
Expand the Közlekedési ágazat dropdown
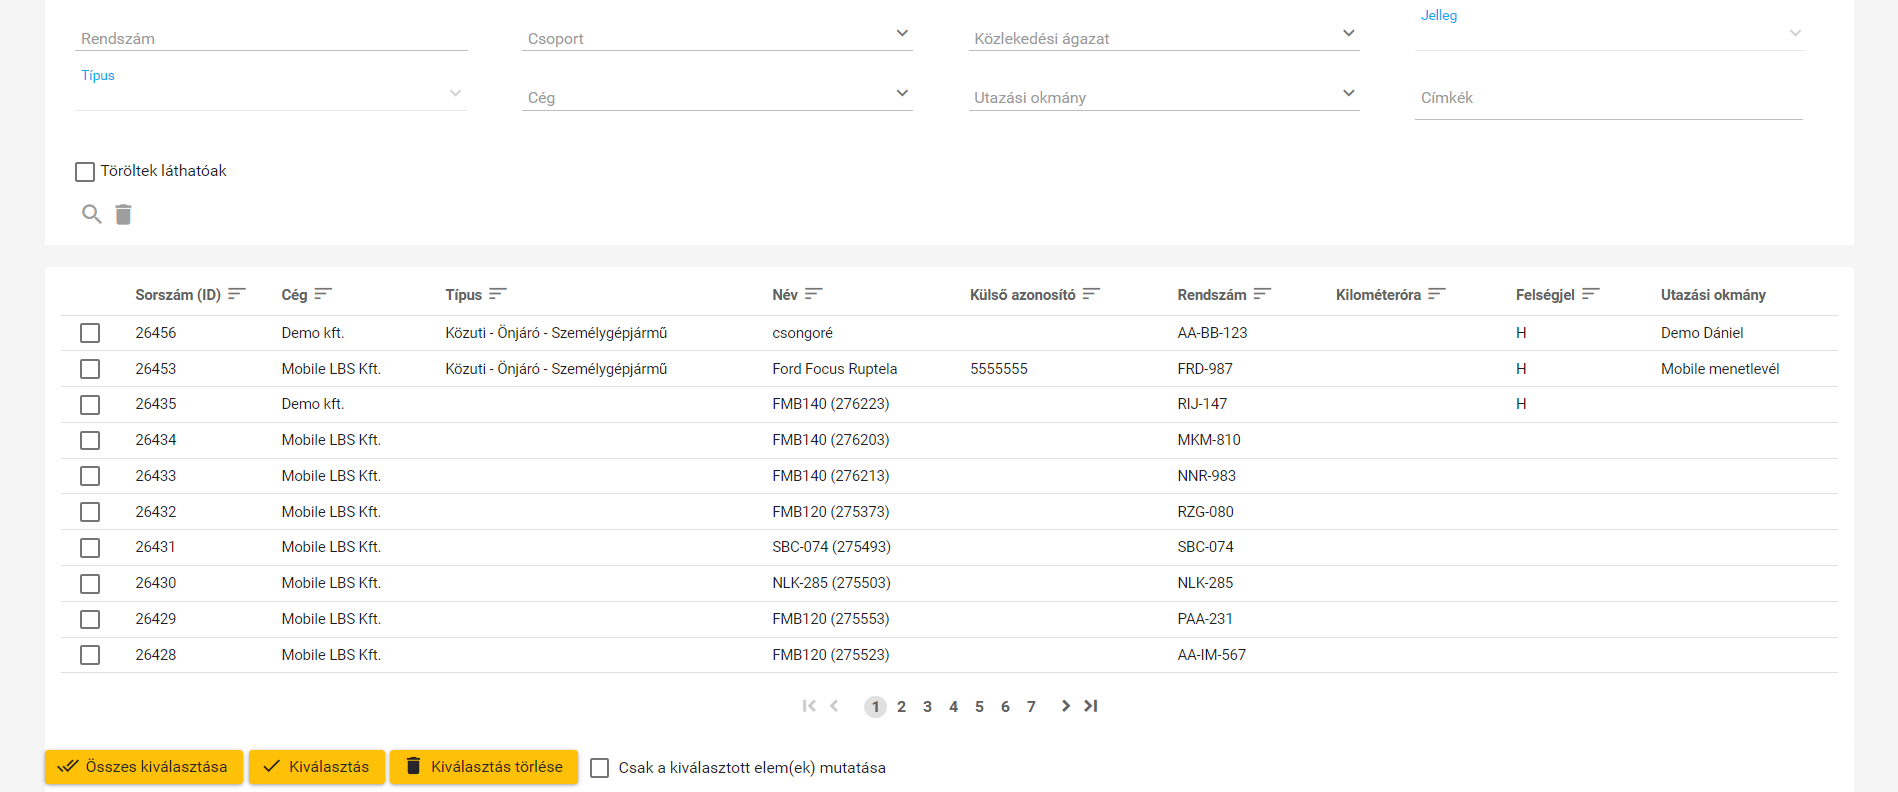coord(1163,38)
